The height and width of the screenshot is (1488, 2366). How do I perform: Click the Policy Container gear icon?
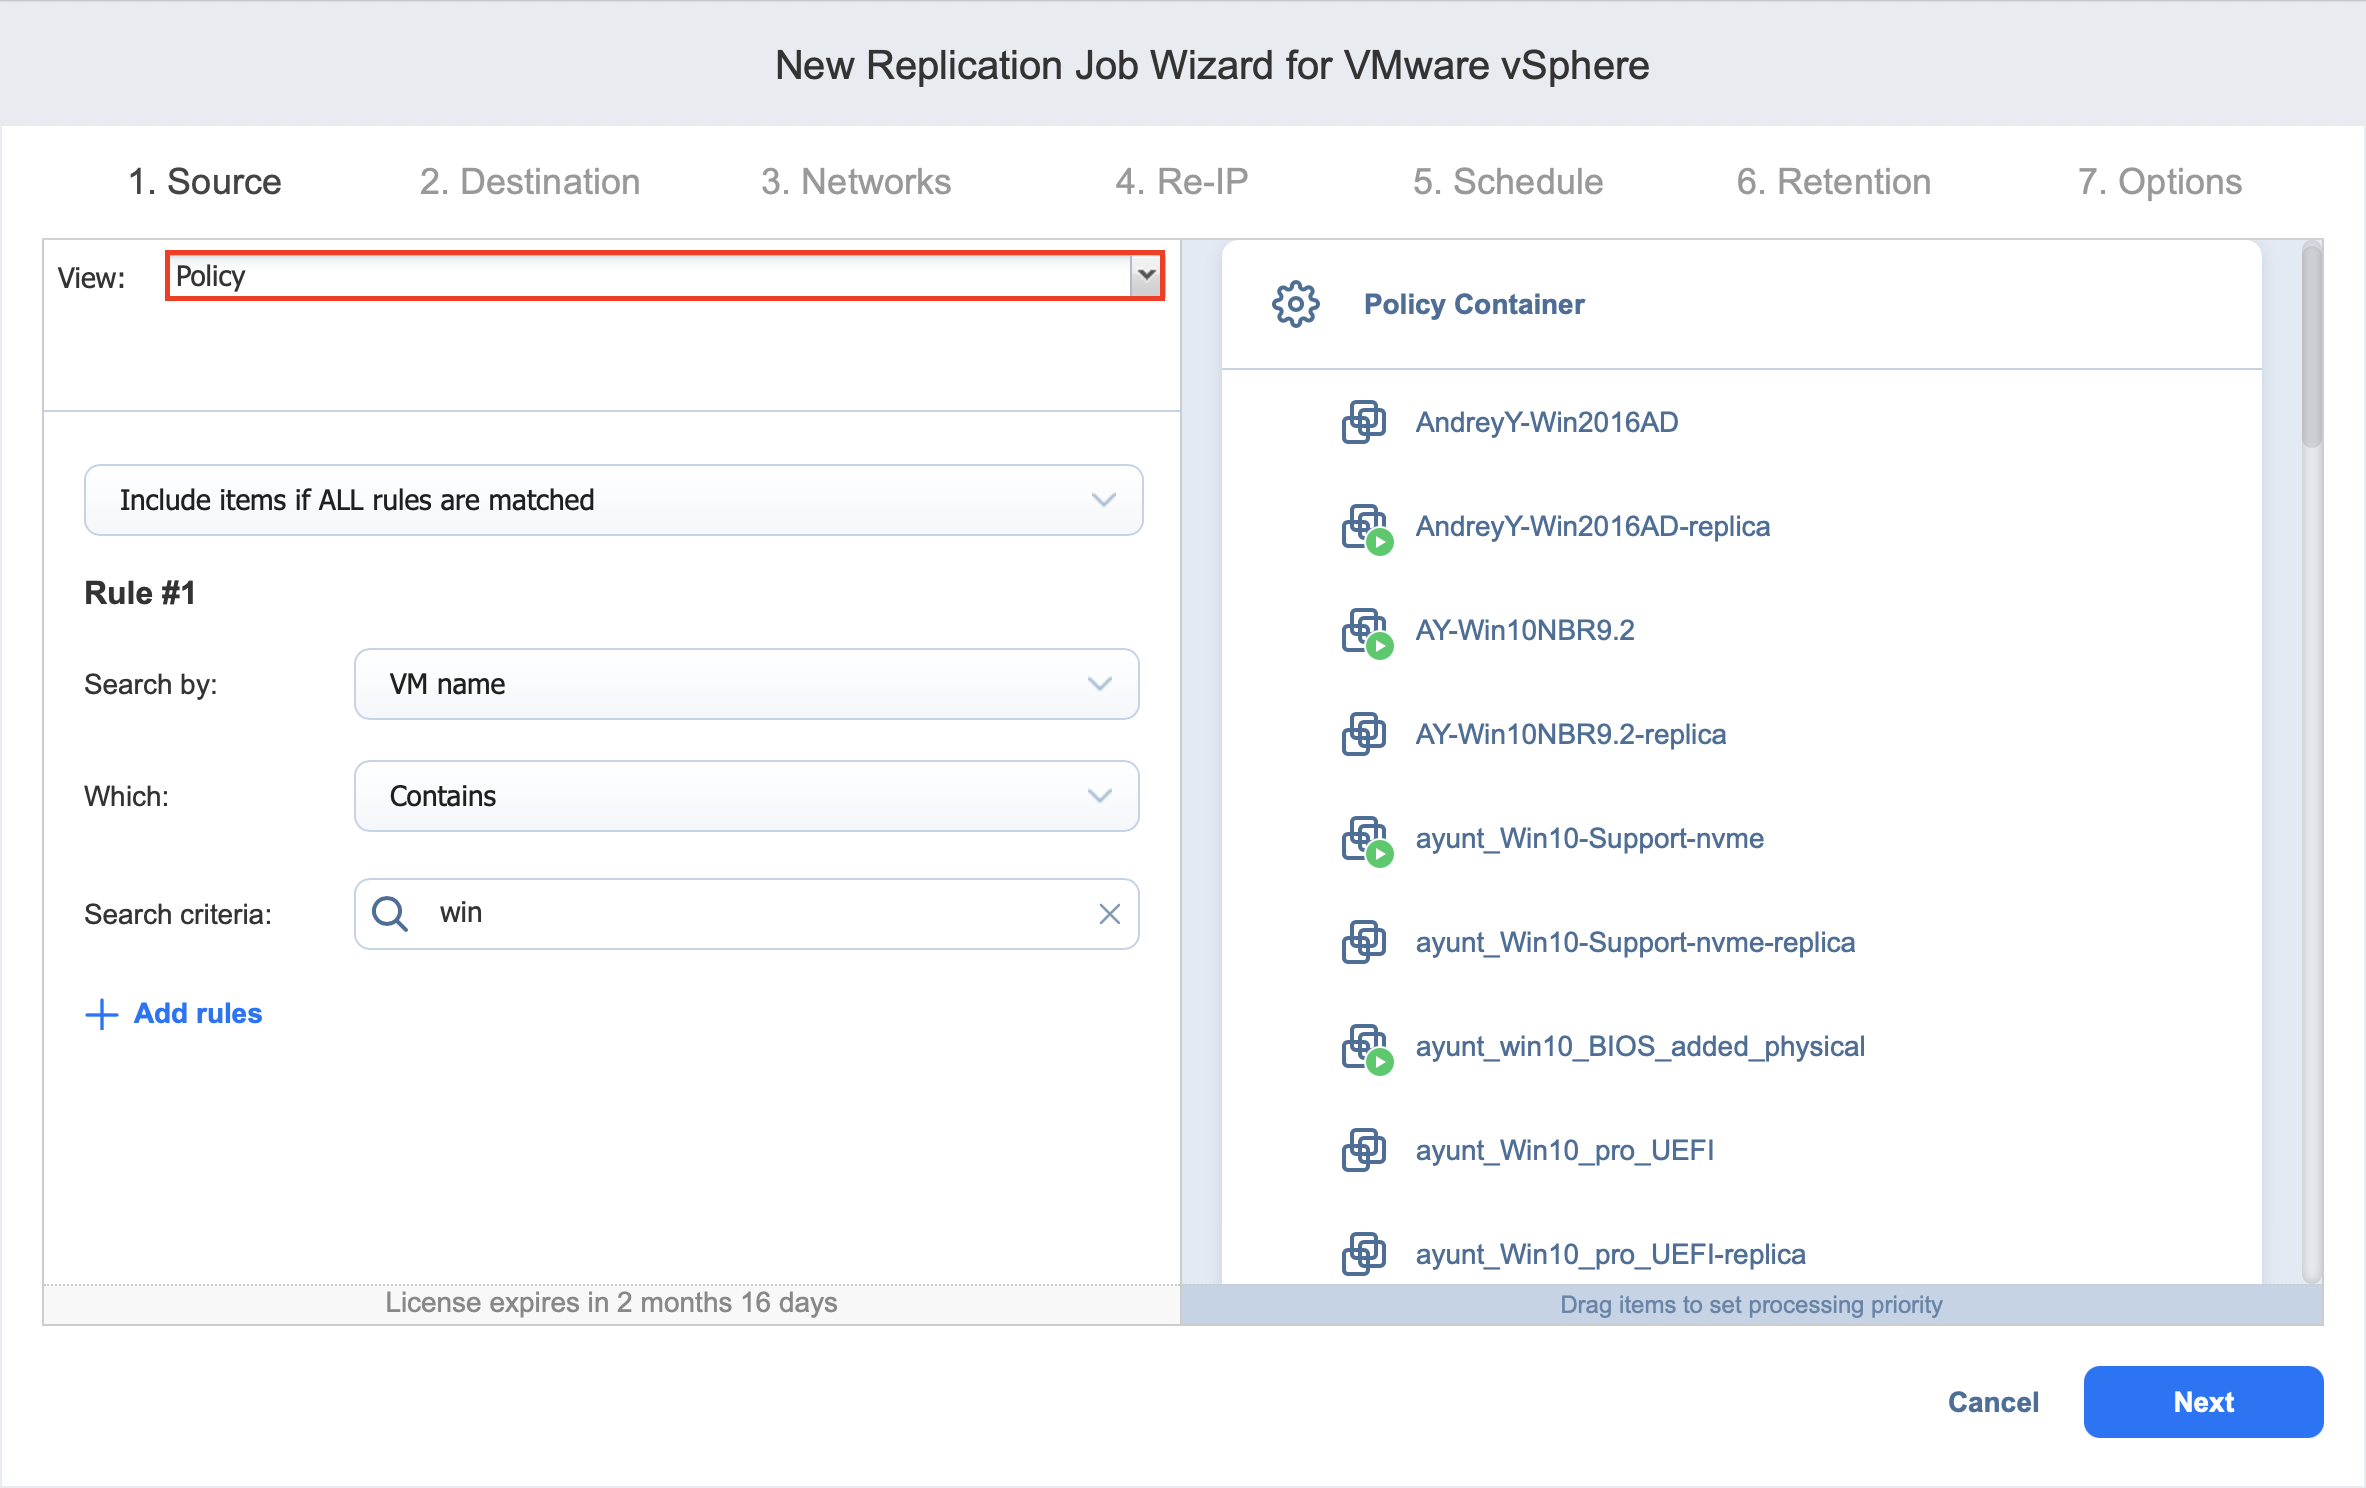(1295, 304)
